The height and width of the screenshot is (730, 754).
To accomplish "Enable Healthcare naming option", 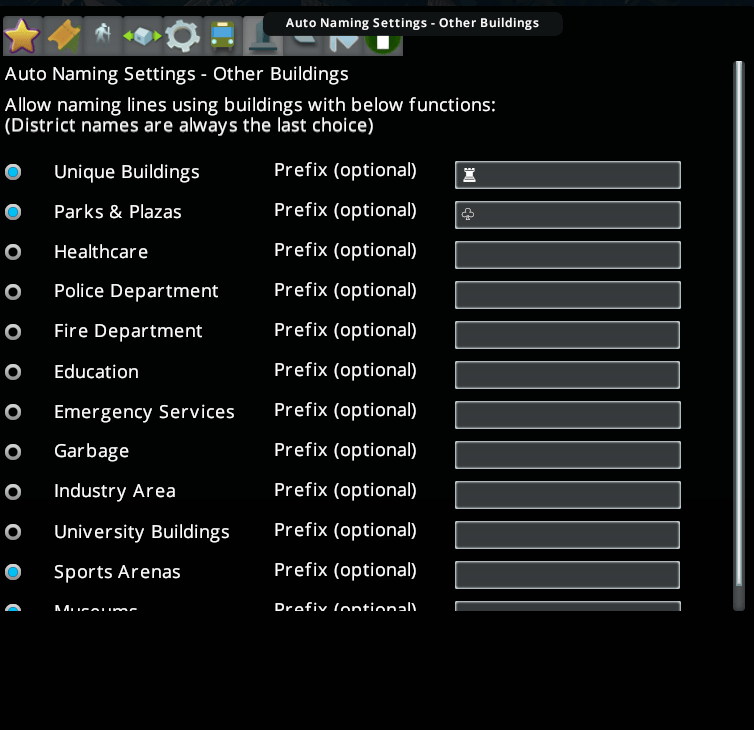I will pos(13,252).
